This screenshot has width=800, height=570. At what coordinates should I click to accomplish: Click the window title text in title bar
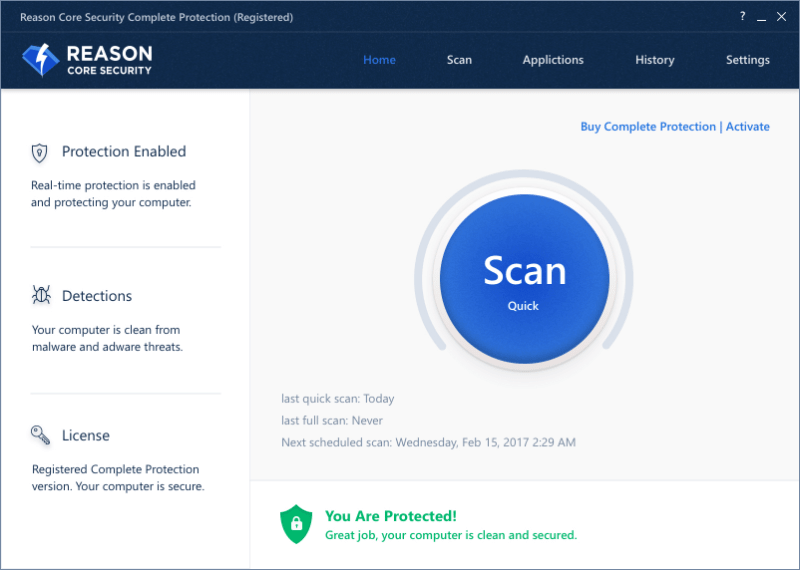point(157,17)
